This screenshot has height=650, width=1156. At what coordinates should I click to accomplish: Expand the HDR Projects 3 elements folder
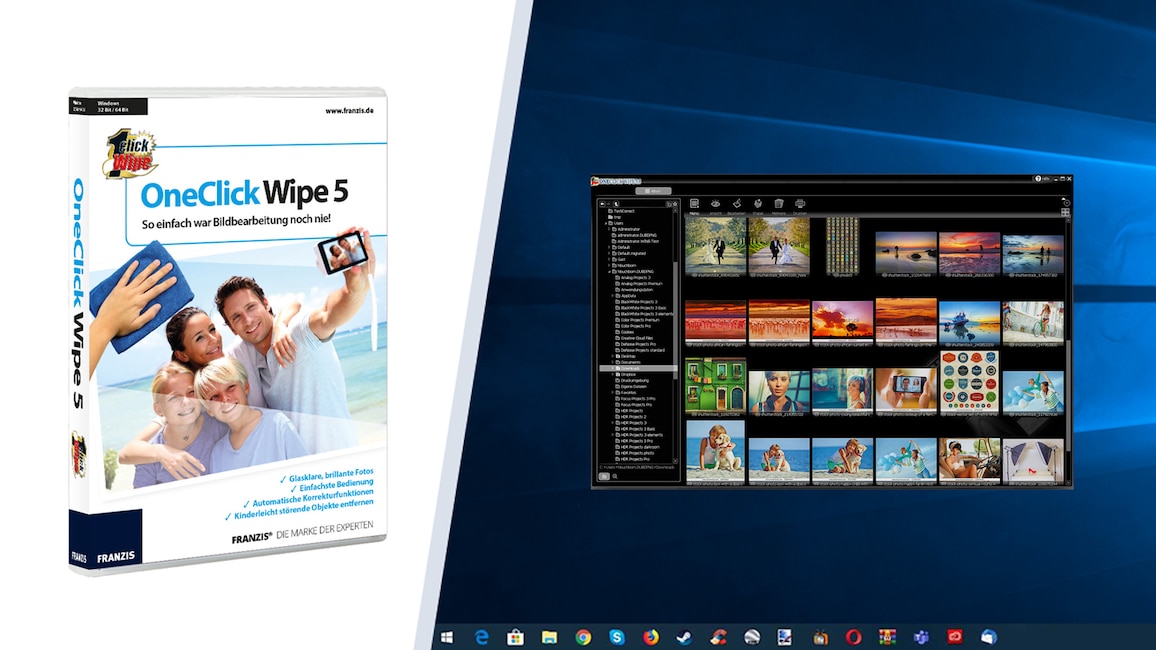(613, 435)
